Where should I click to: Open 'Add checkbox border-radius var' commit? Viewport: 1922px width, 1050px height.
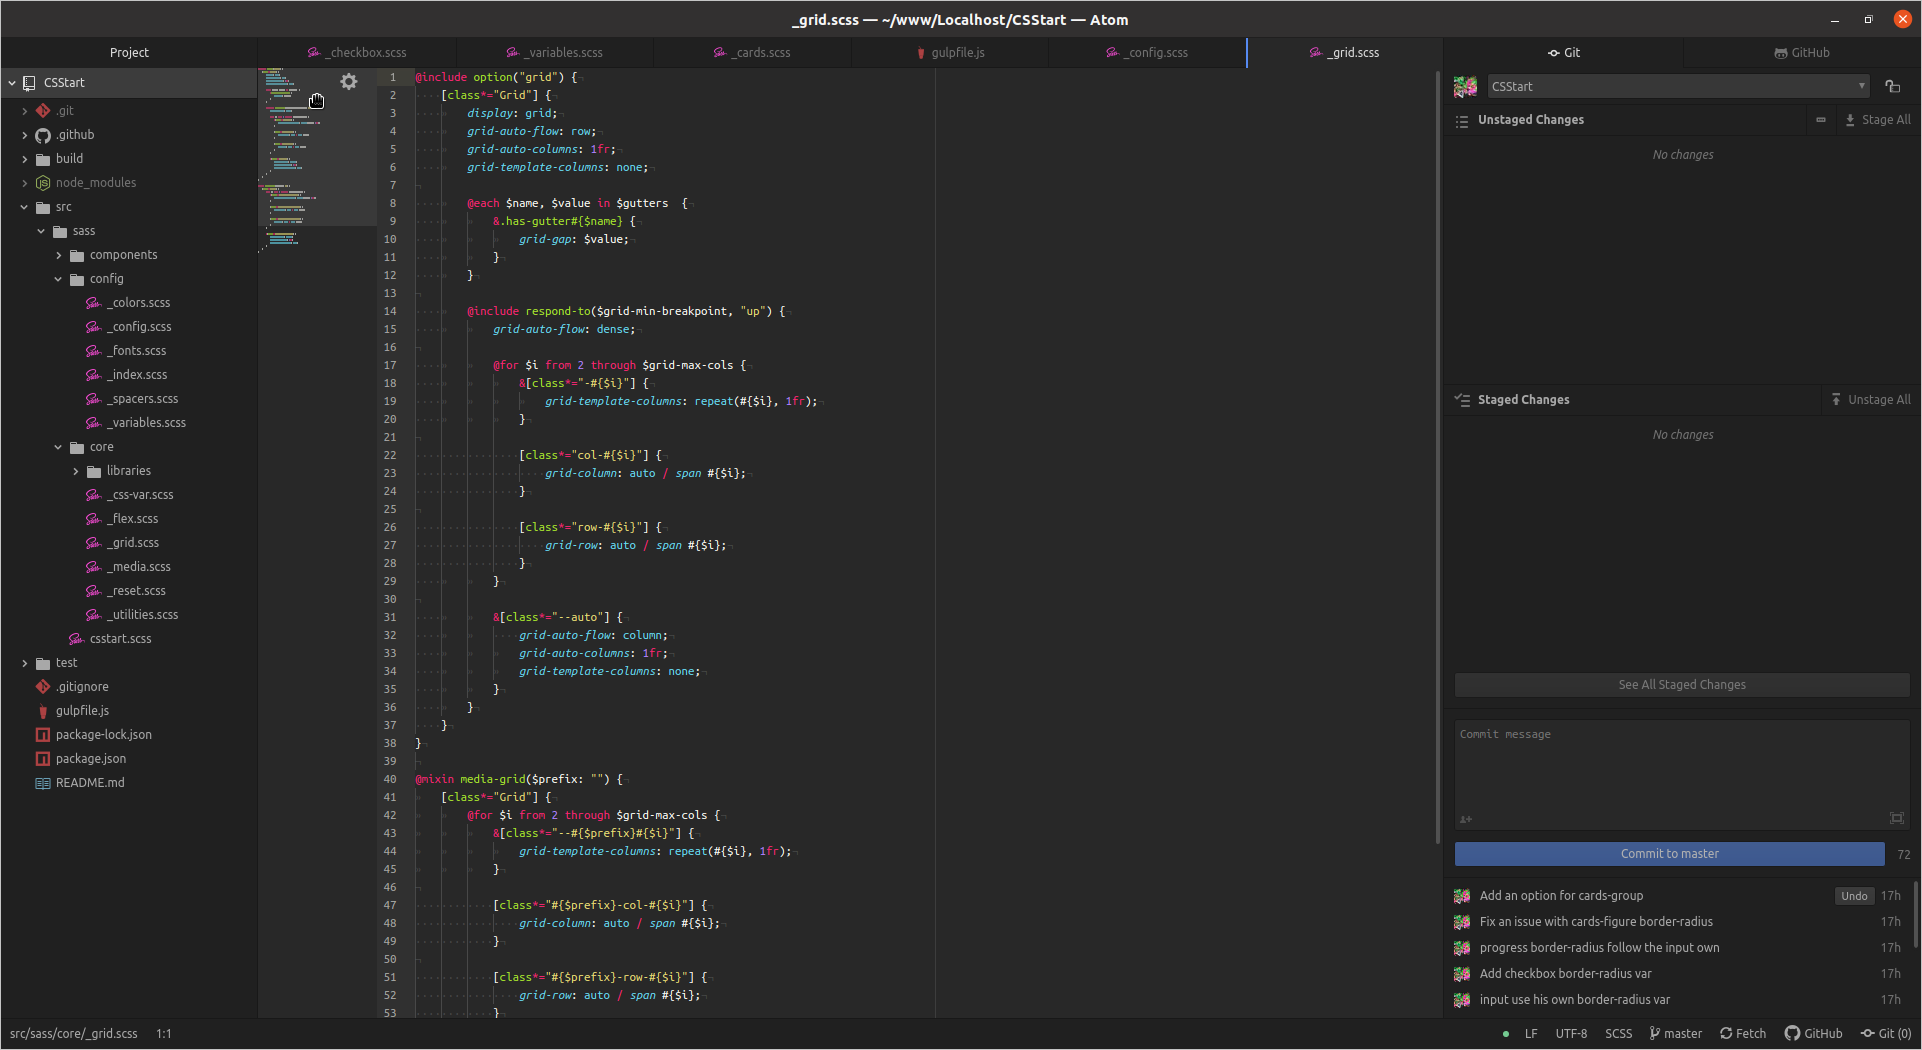(x=1566, y=974)
